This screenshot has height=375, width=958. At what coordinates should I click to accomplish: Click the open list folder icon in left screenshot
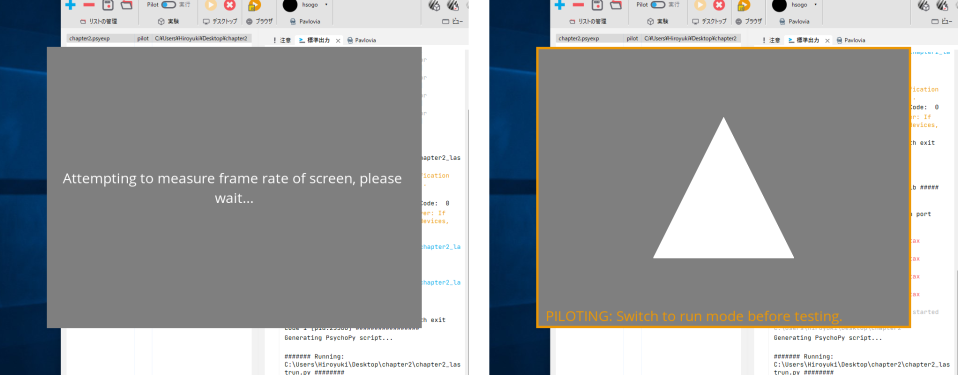pos(126,5)
